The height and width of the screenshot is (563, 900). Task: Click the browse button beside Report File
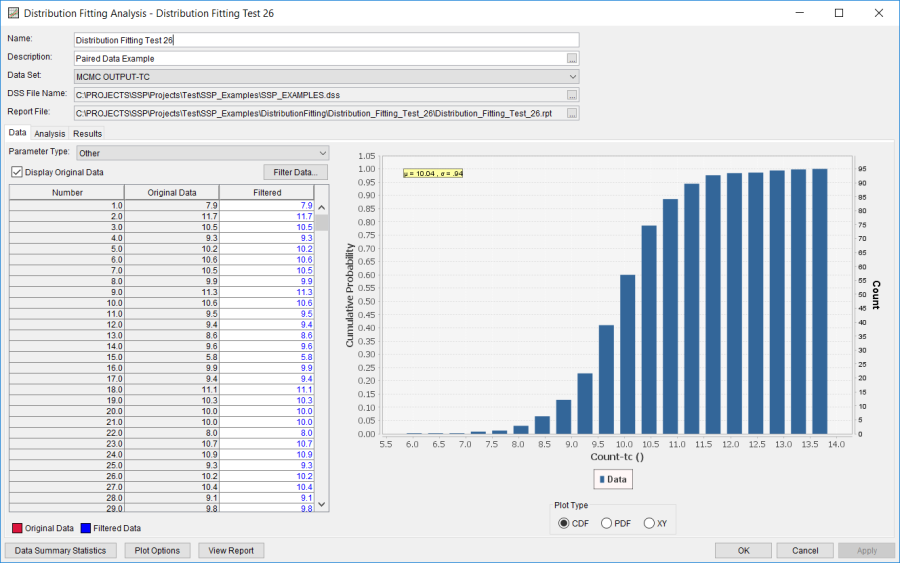tap(572, 113)
